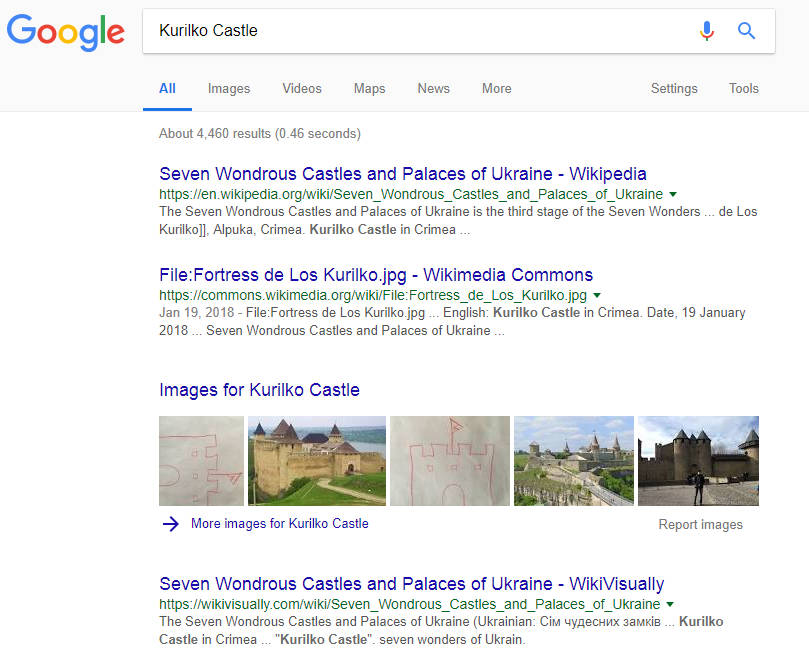Open the News tab
Viewport: 809px width, 666px height.
433,88
